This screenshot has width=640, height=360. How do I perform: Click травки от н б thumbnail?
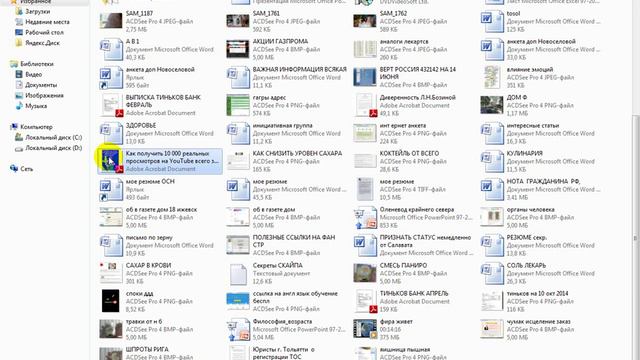click(x=111, y=329)
